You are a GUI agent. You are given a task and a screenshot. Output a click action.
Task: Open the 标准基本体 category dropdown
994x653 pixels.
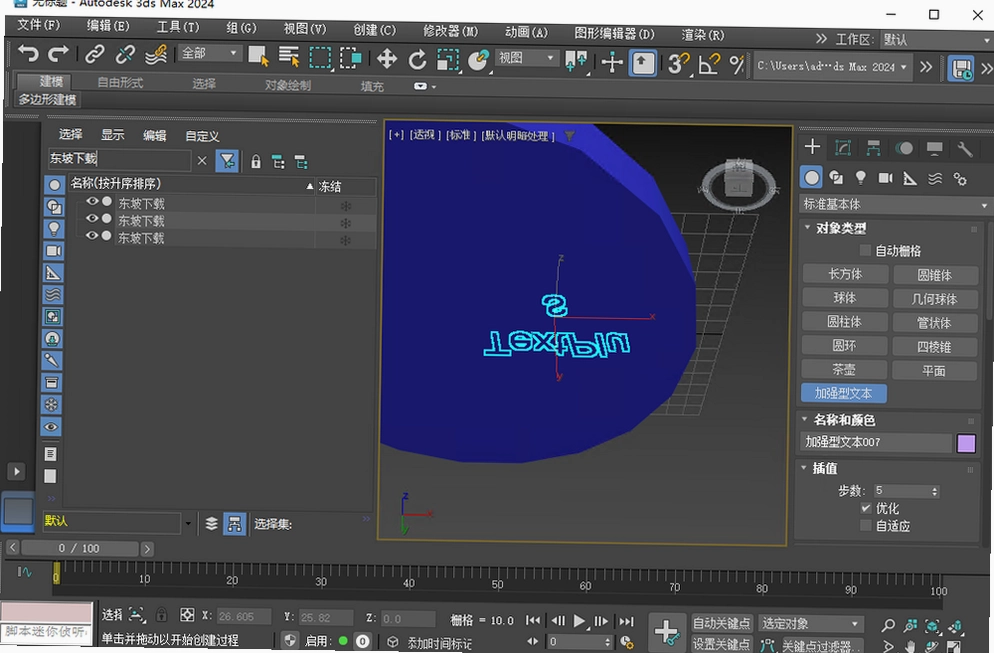[895, 205]
